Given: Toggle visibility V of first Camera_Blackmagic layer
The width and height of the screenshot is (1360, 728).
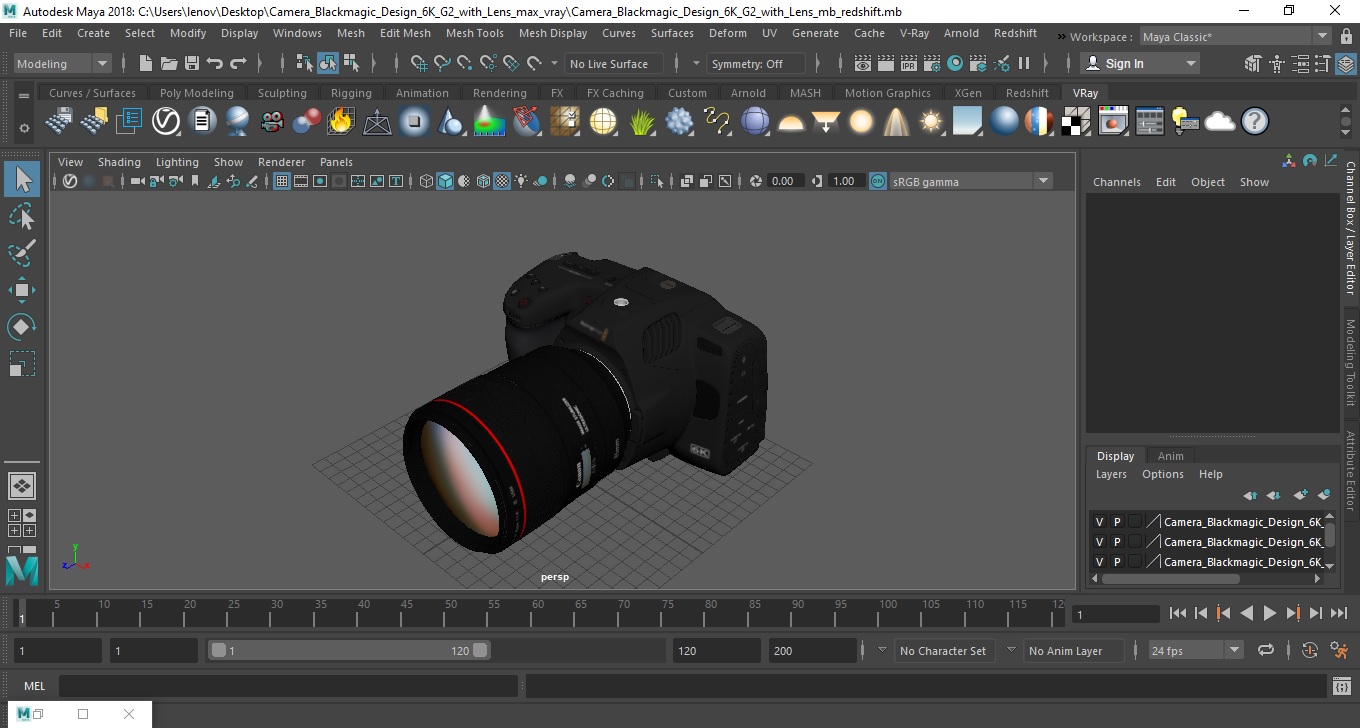Looking at the screenshot, I should [1099, 522].
